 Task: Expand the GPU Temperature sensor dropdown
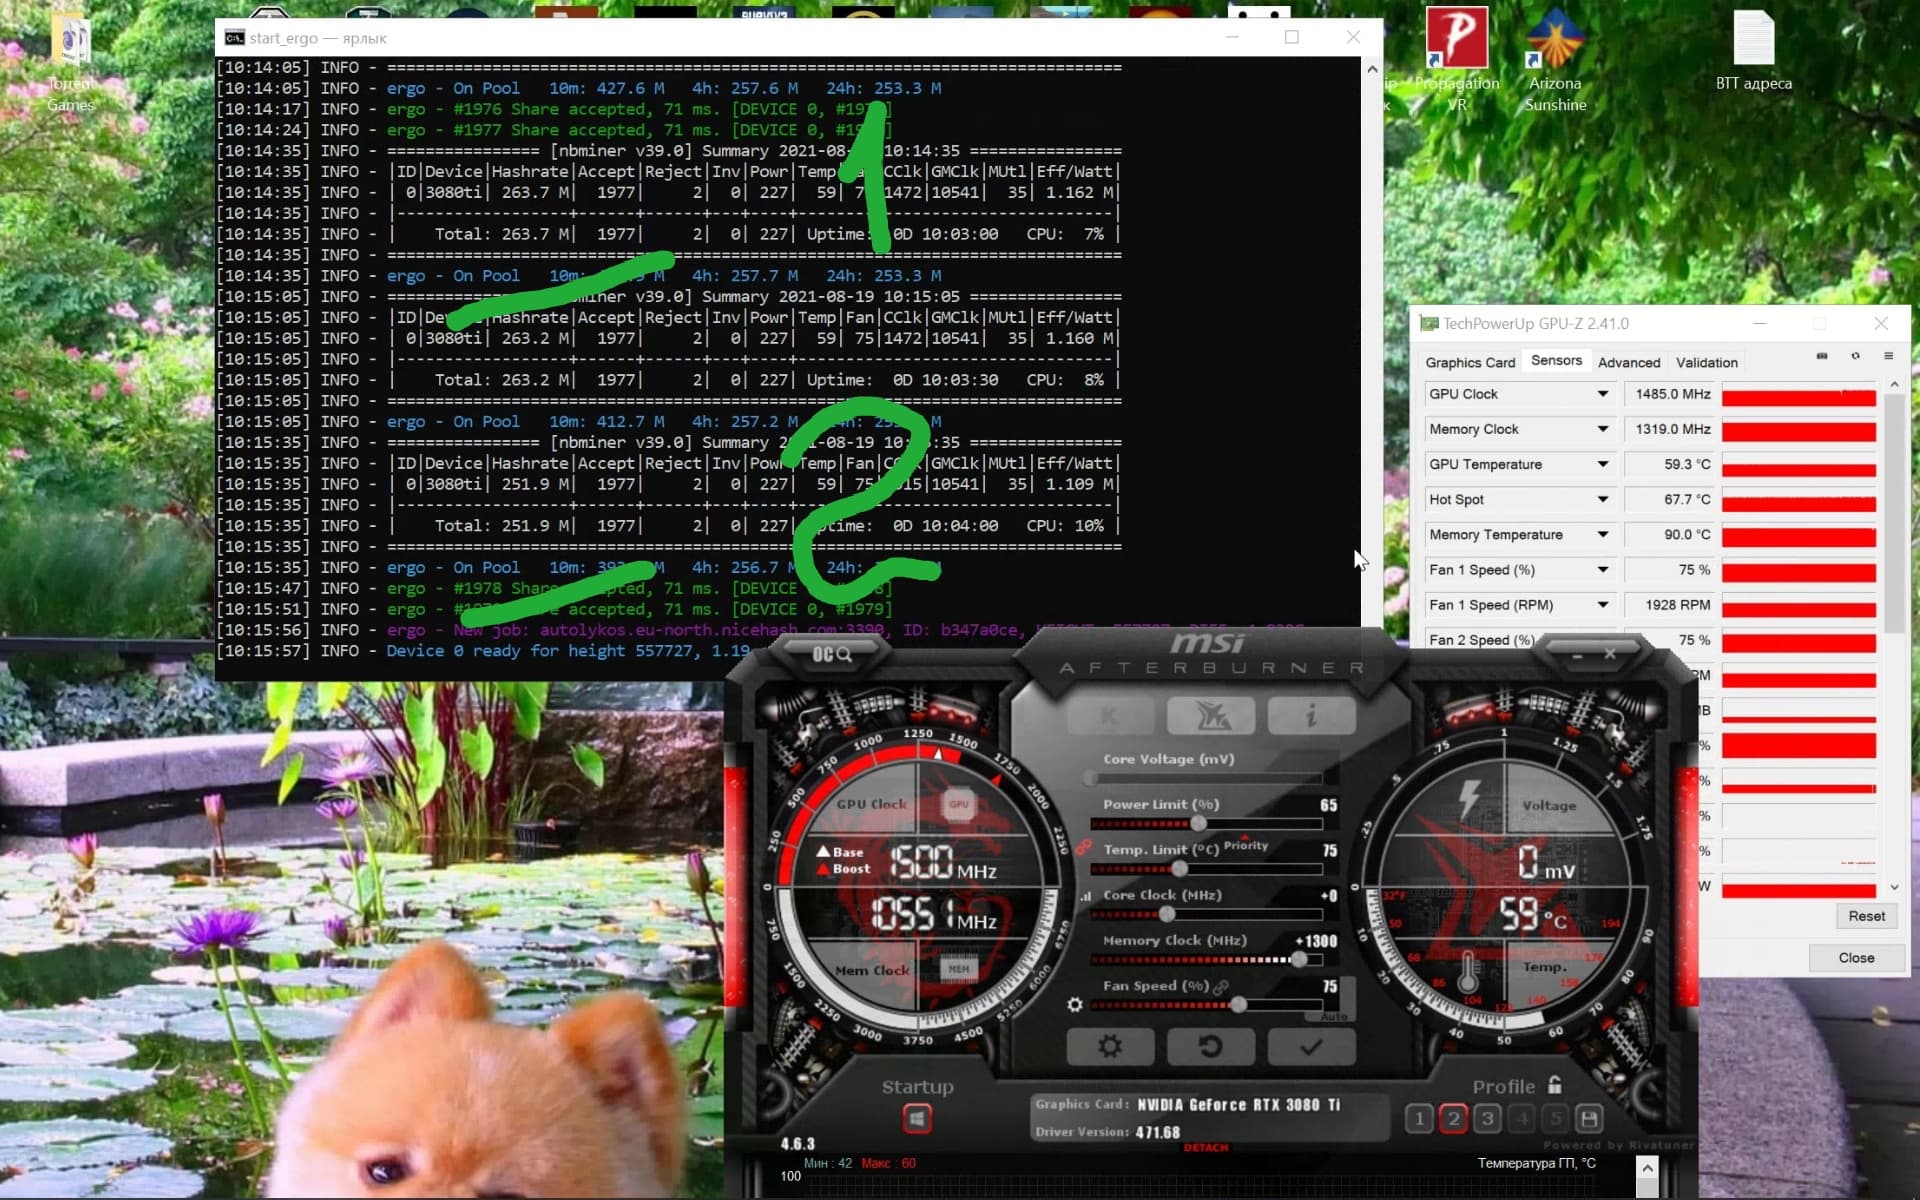(1602, 464)
